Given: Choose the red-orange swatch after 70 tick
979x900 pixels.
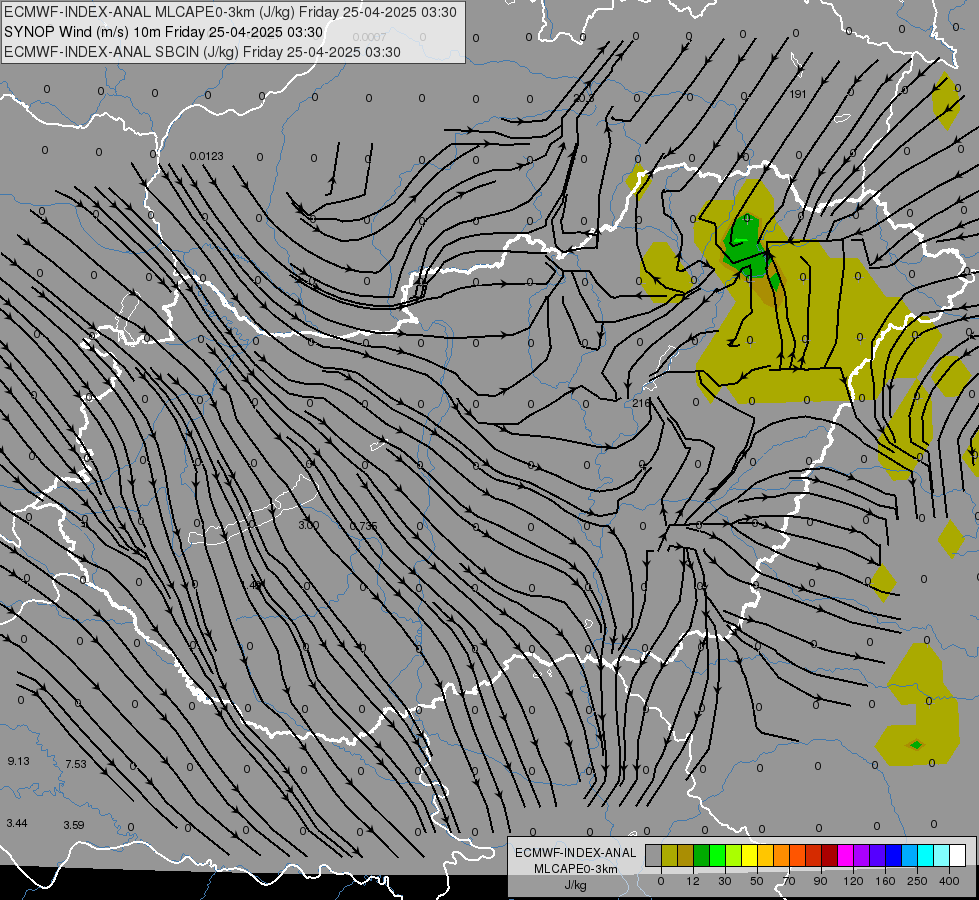Looking at the screenshot, I should (797, 855).
